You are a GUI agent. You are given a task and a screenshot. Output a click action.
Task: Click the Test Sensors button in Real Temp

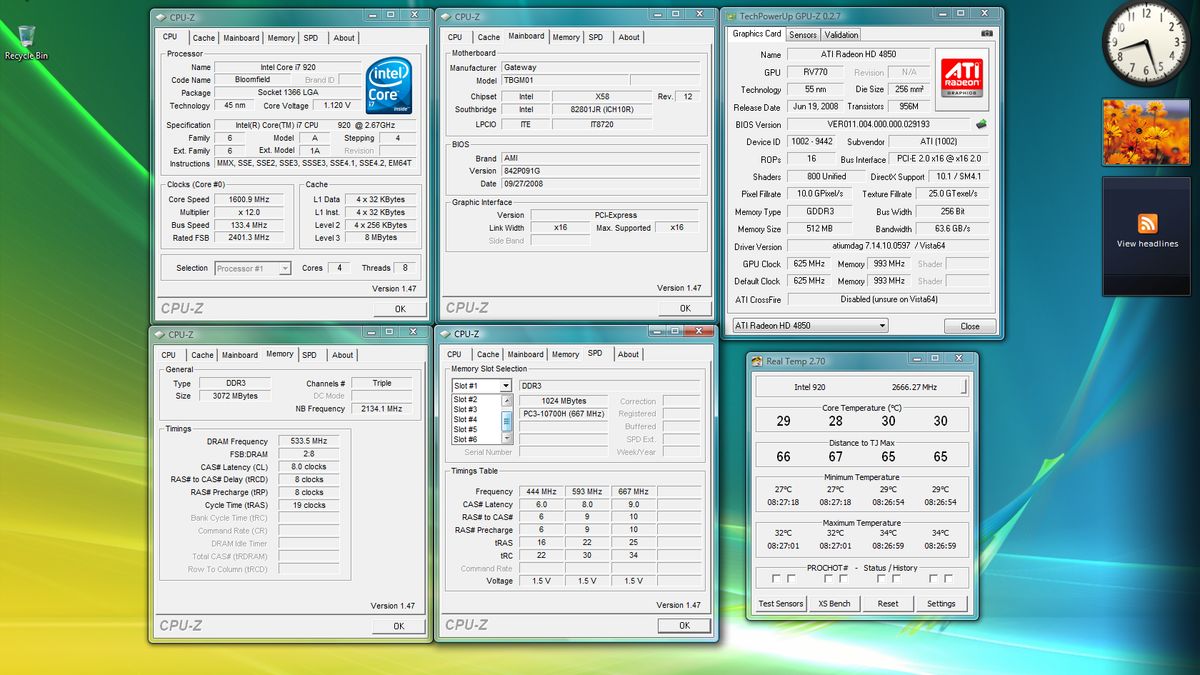pos(780,603)
